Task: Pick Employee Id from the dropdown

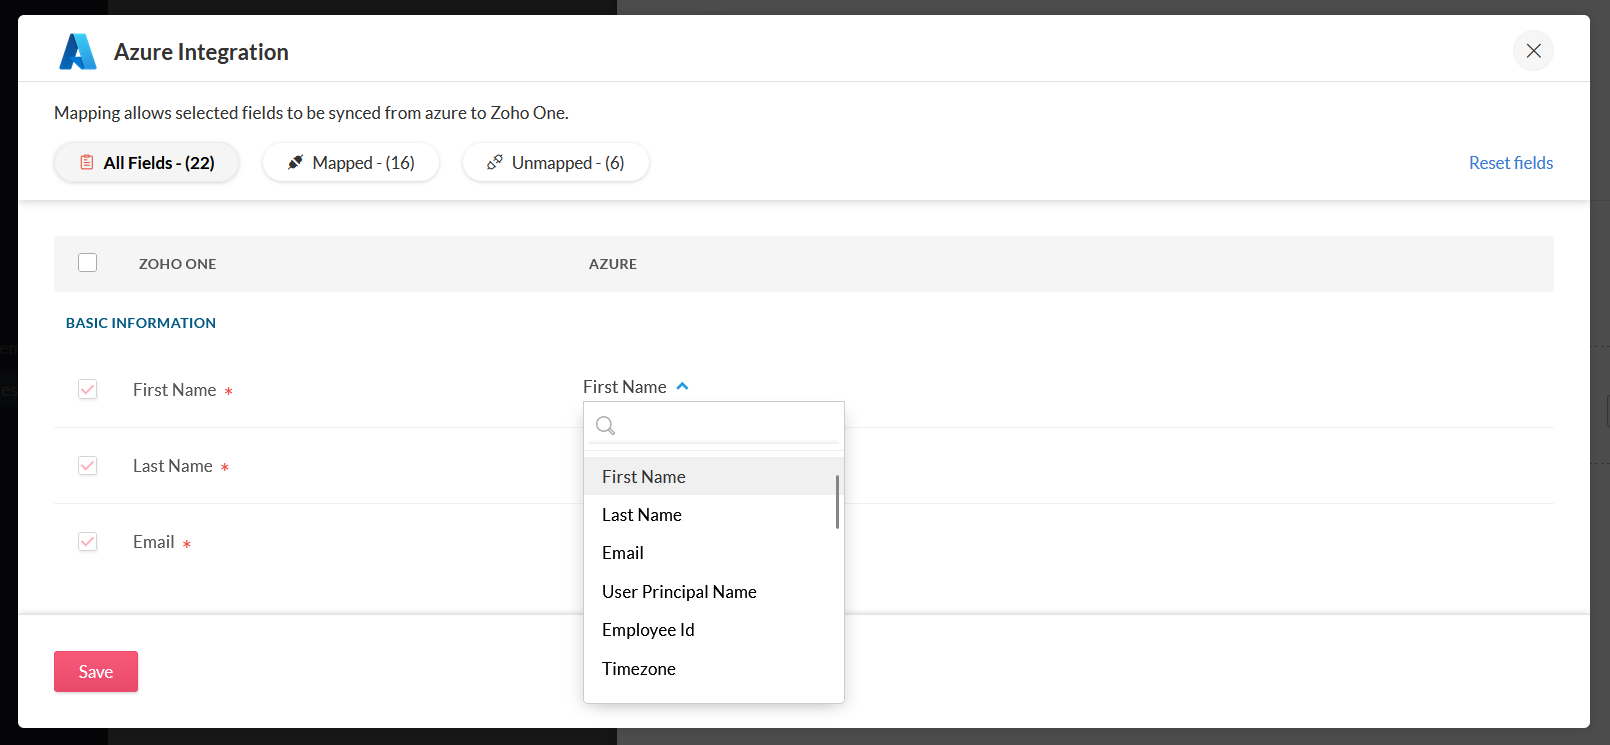Action: coord(648,630)
